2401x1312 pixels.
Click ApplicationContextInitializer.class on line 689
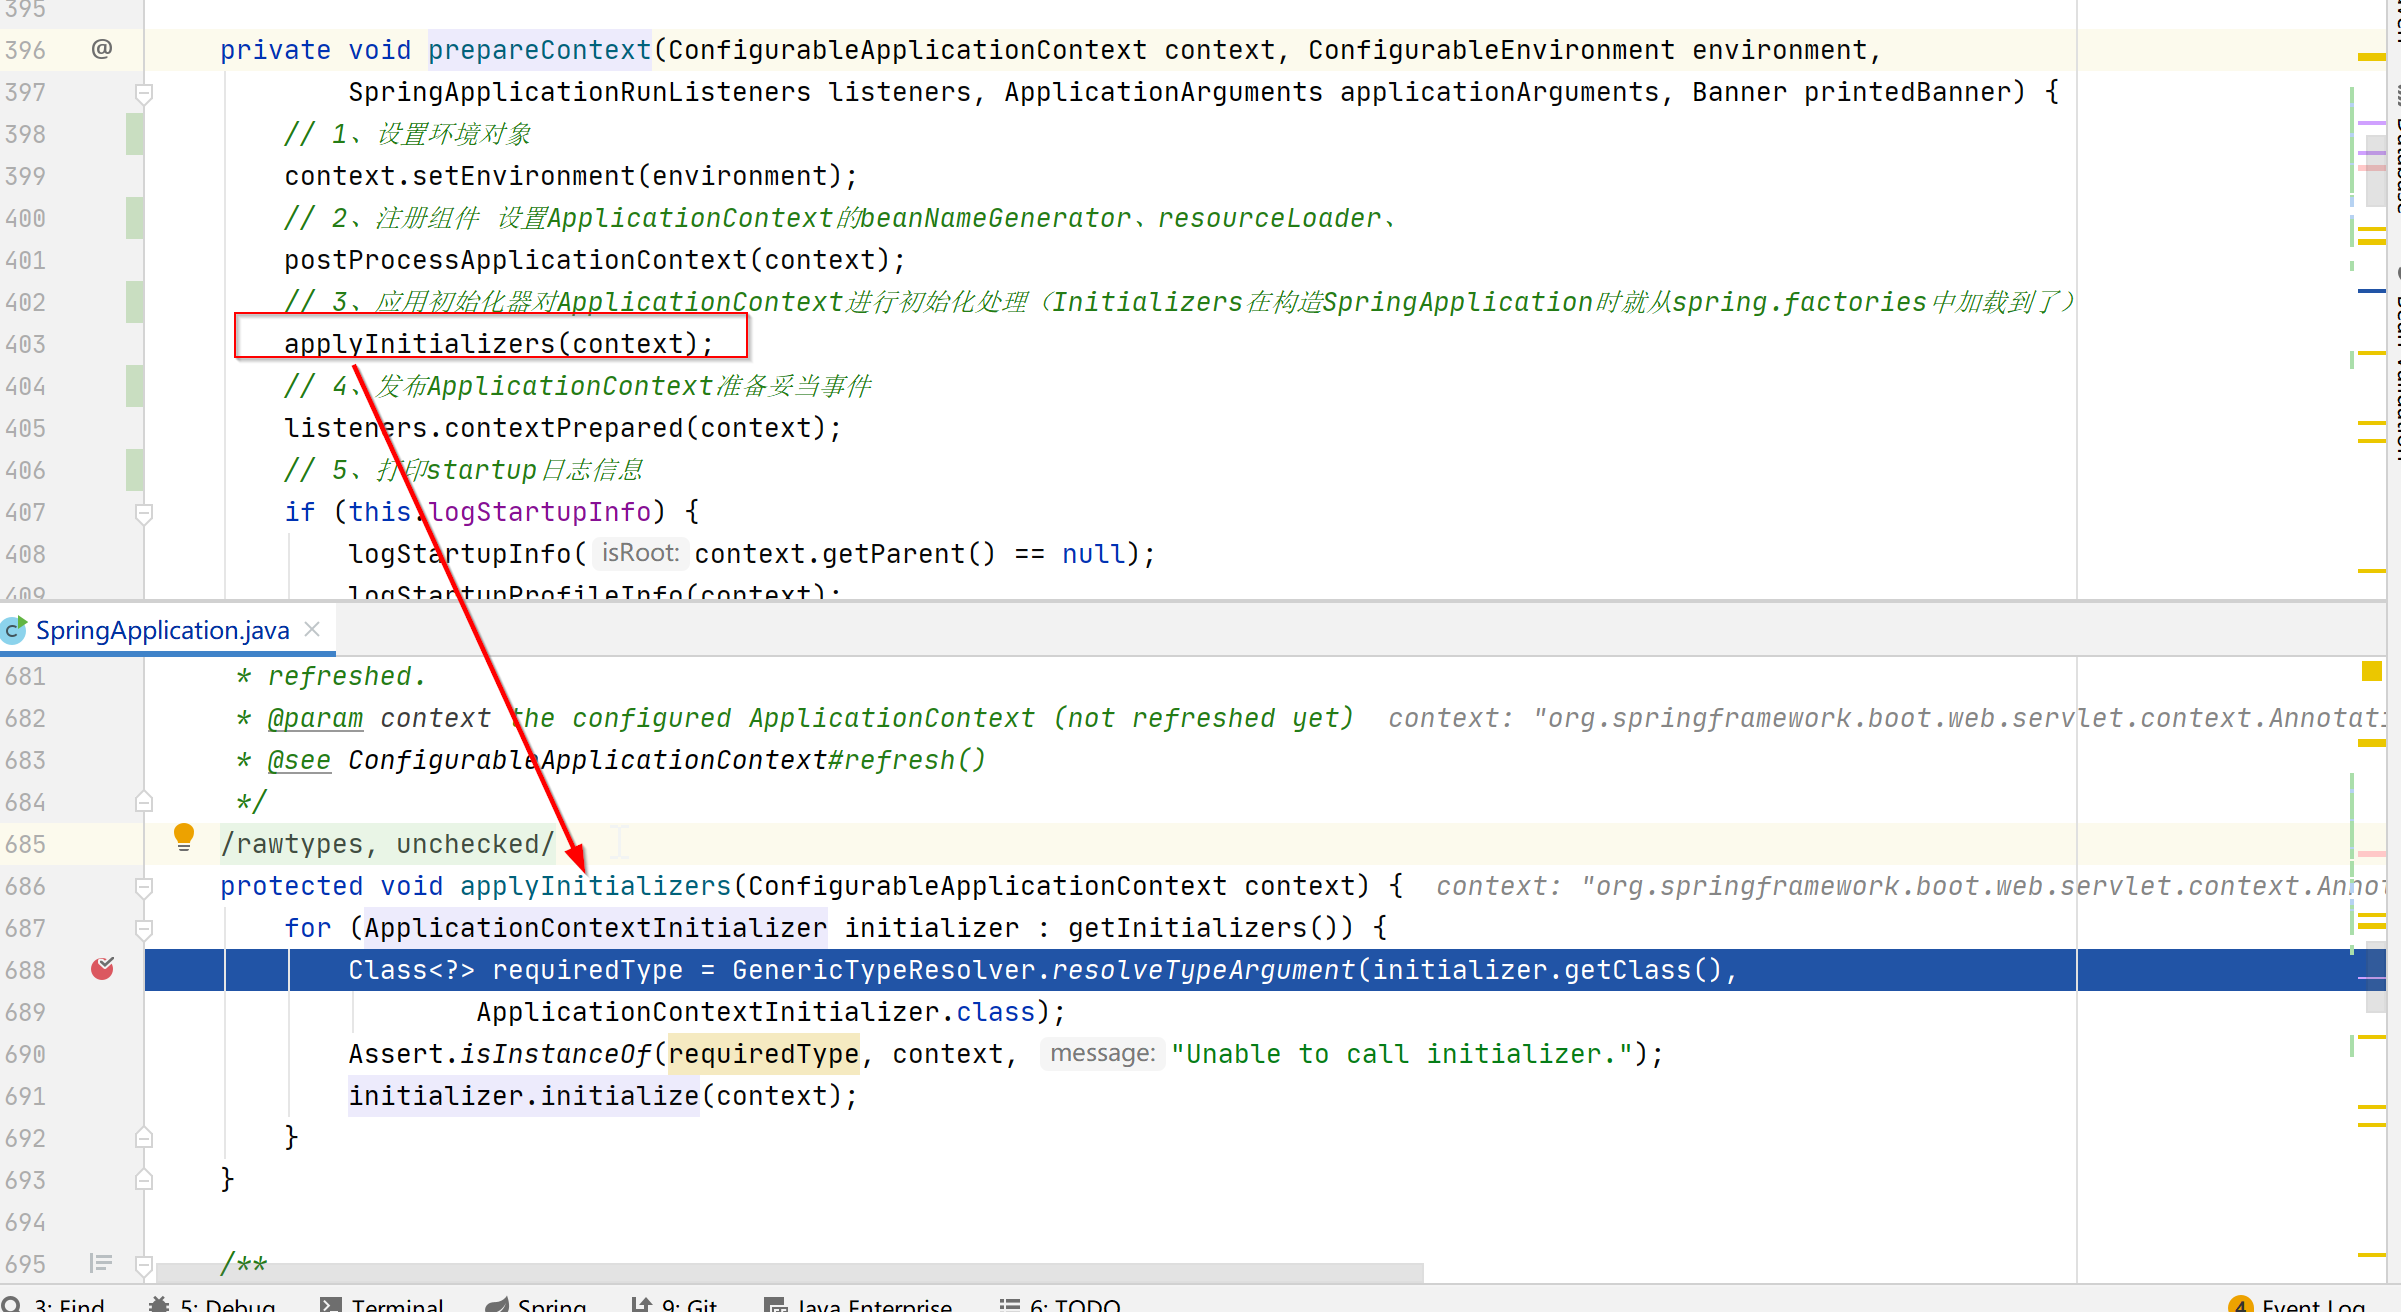click(x=756, y=1012)
